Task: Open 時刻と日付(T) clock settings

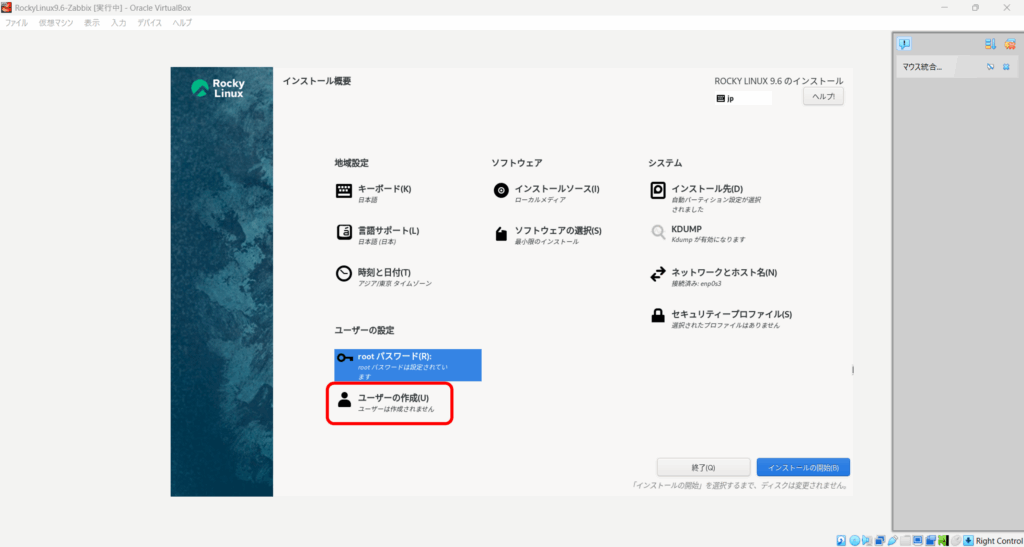Action: 383,277
